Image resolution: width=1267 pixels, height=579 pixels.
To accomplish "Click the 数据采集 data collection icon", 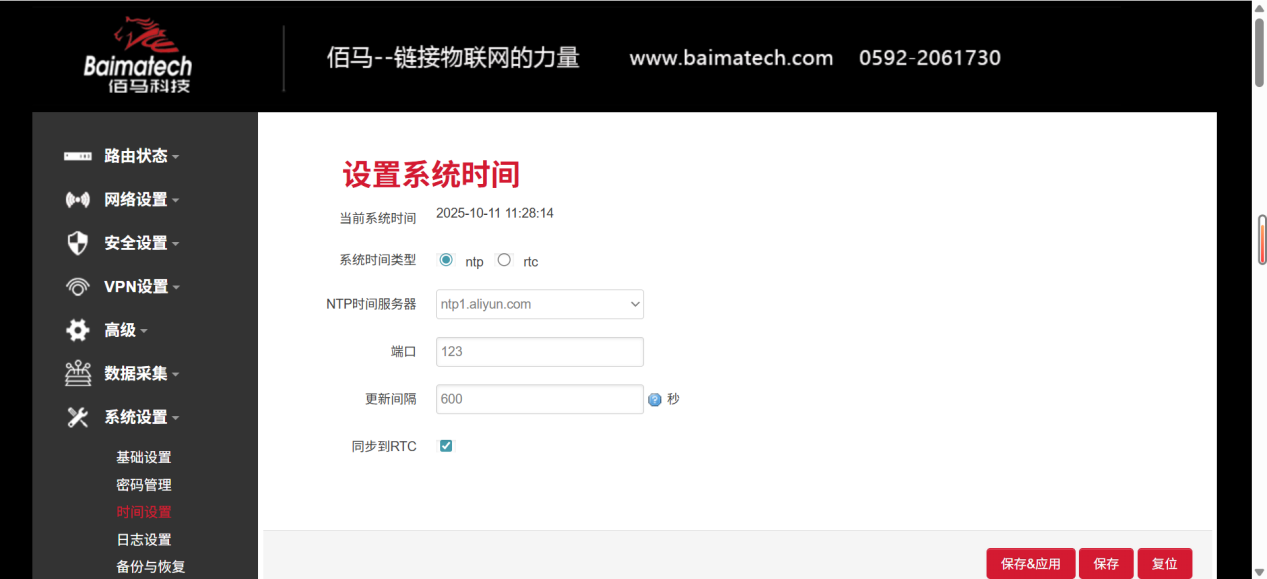I will pyautogui.click(x=78, y=373).
